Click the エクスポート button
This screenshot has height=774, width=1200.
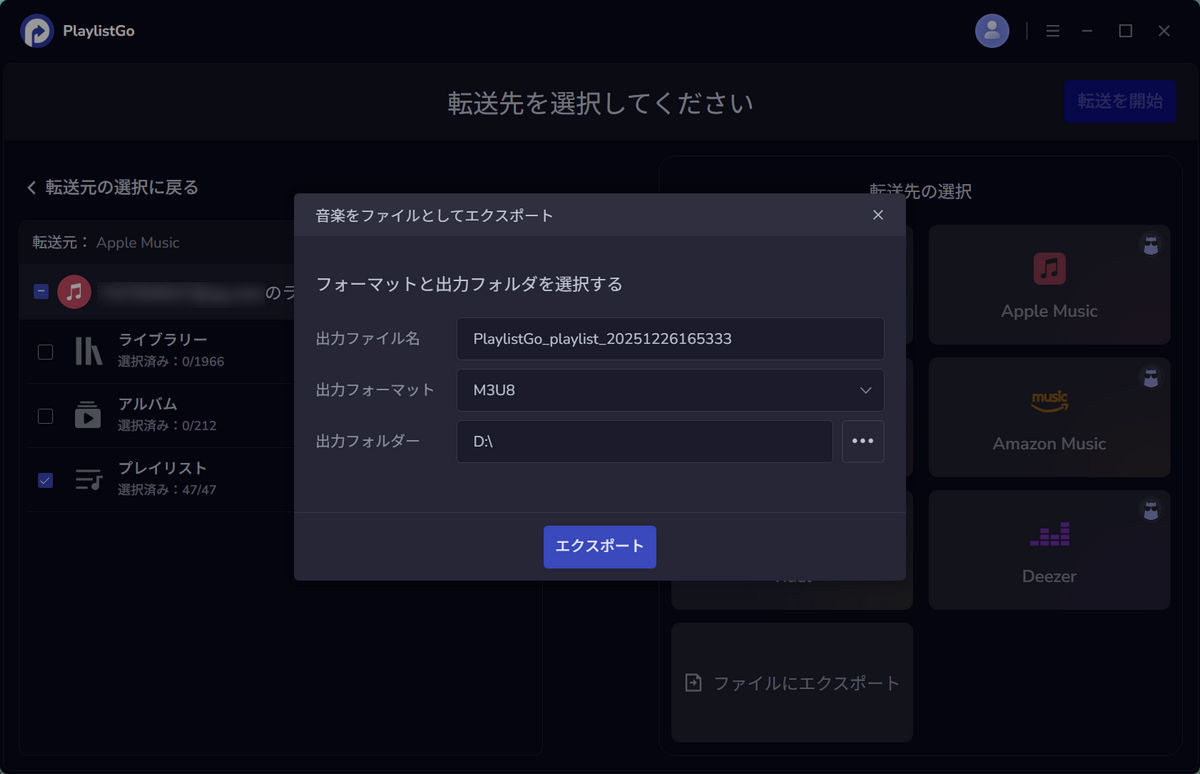(x=599, y=546)
